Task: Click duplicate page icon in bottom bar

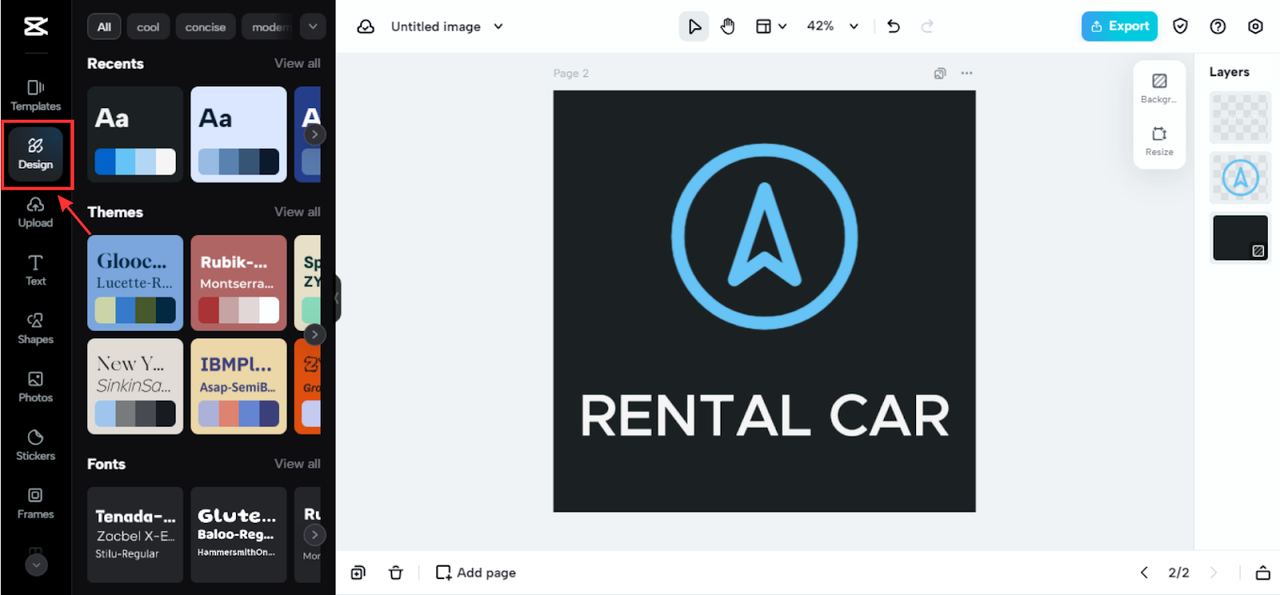Action: 358,573
